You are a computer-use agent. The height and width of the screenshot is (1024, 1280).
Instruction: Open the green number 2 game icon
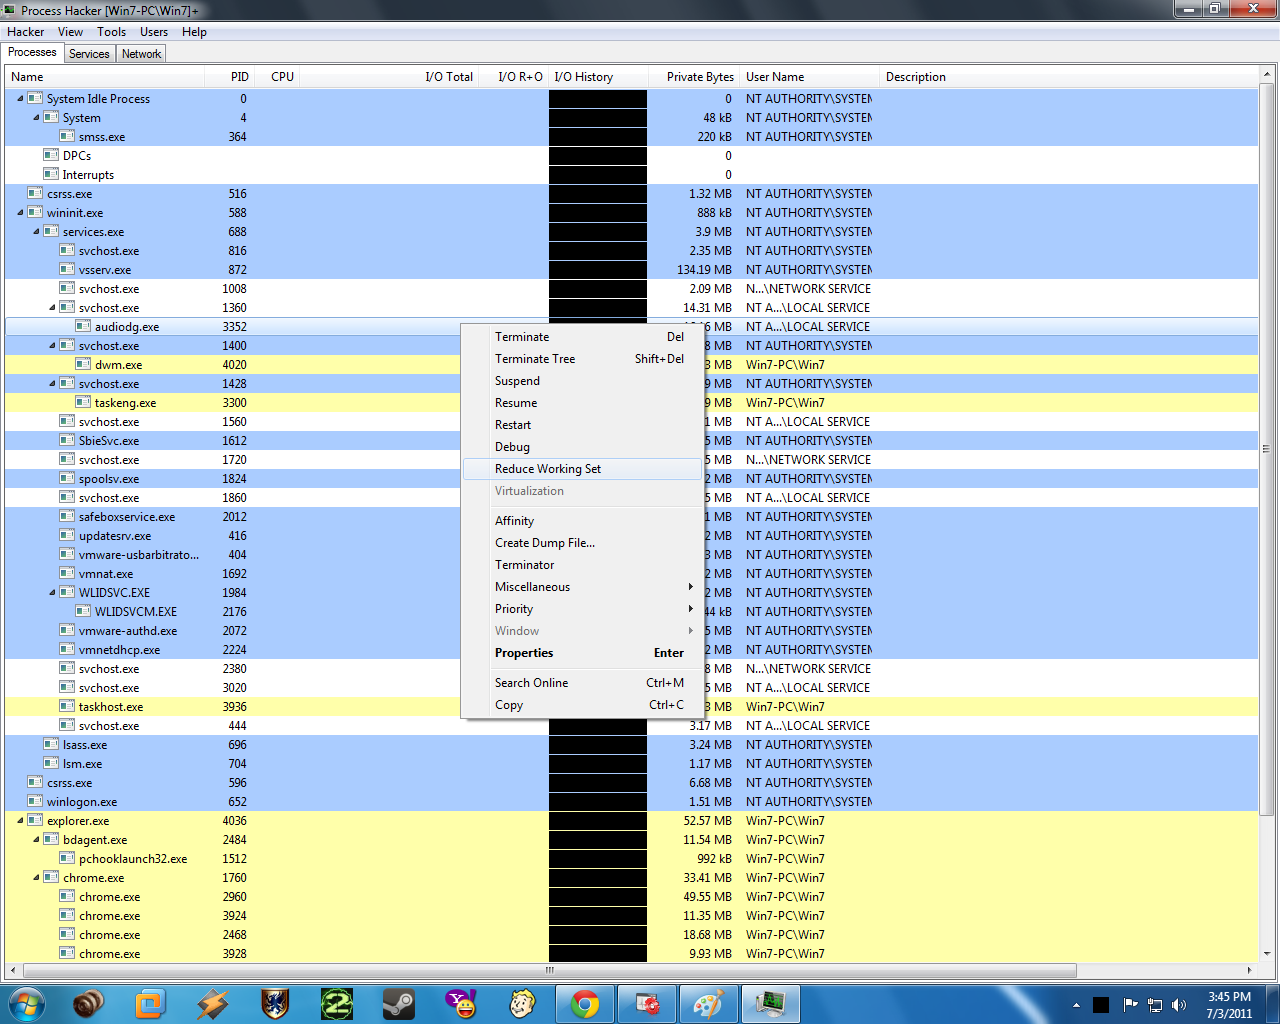(336, 1003)
